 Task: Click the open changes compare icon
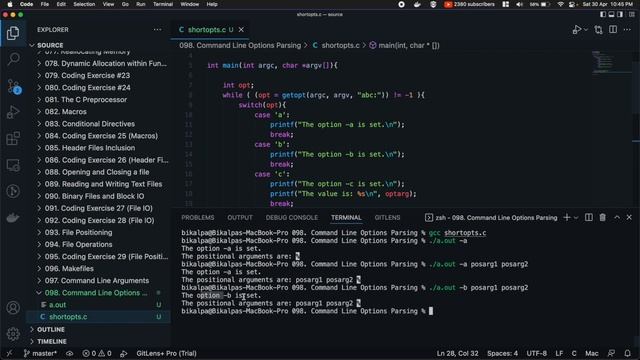[x=598, y=29]
